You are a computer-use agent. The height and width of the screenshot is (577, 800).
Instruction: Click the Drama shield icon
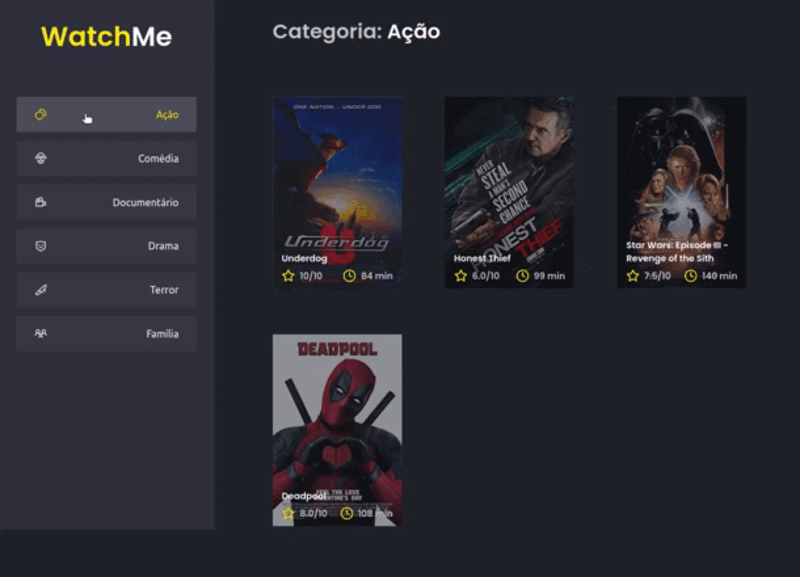click(x=41, y=246)
